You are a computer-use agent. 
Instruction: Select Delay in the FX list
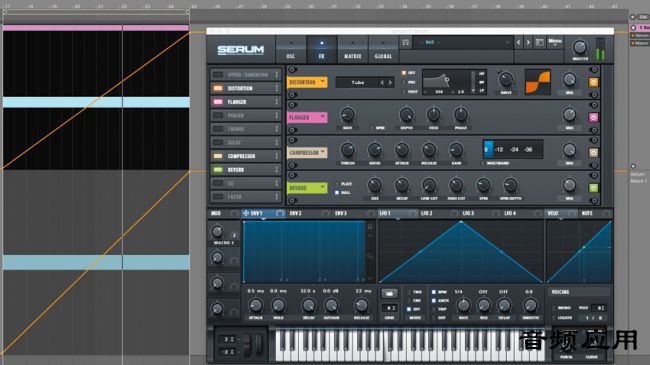click(245, 142)
